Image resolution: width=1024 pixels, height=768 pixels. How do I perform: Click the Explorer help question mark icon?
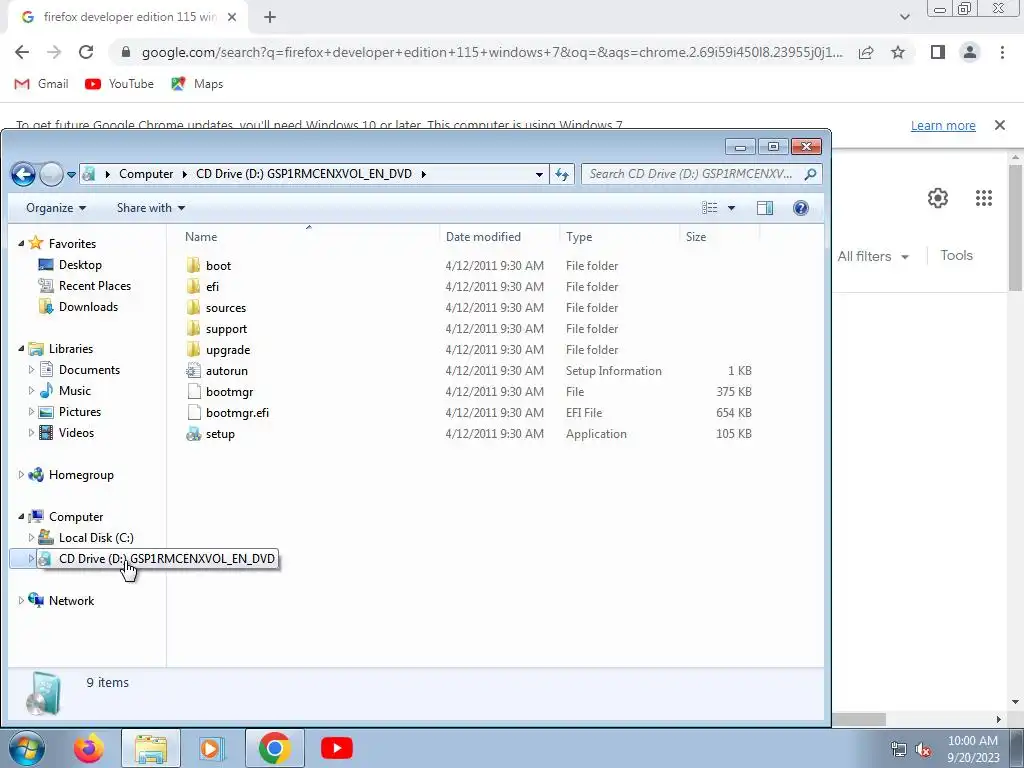[x=801, y=208]
